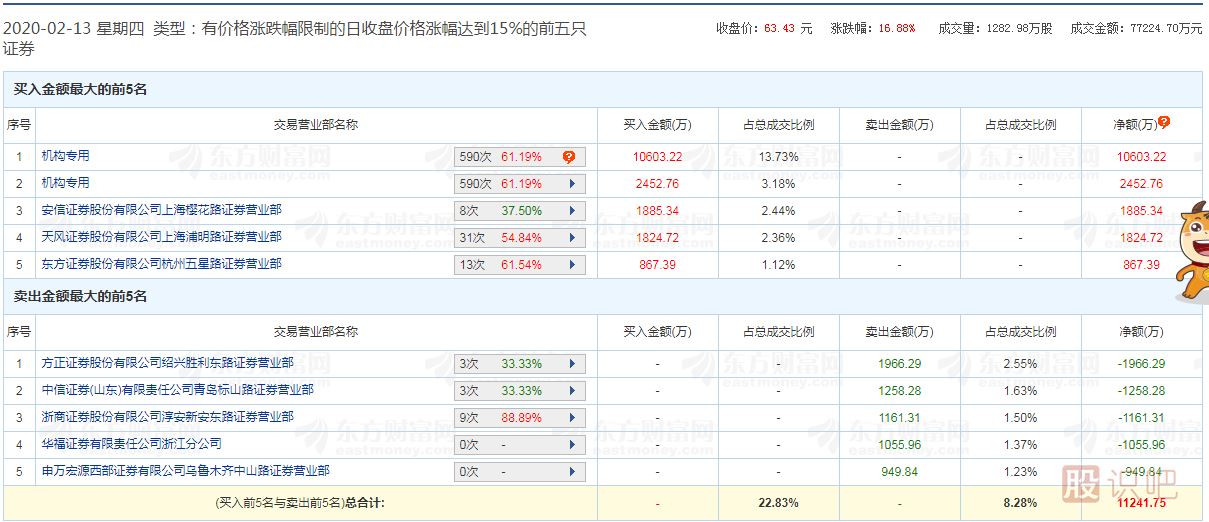Click arrow icon in 中信证券(山东) row

[572, 391]
